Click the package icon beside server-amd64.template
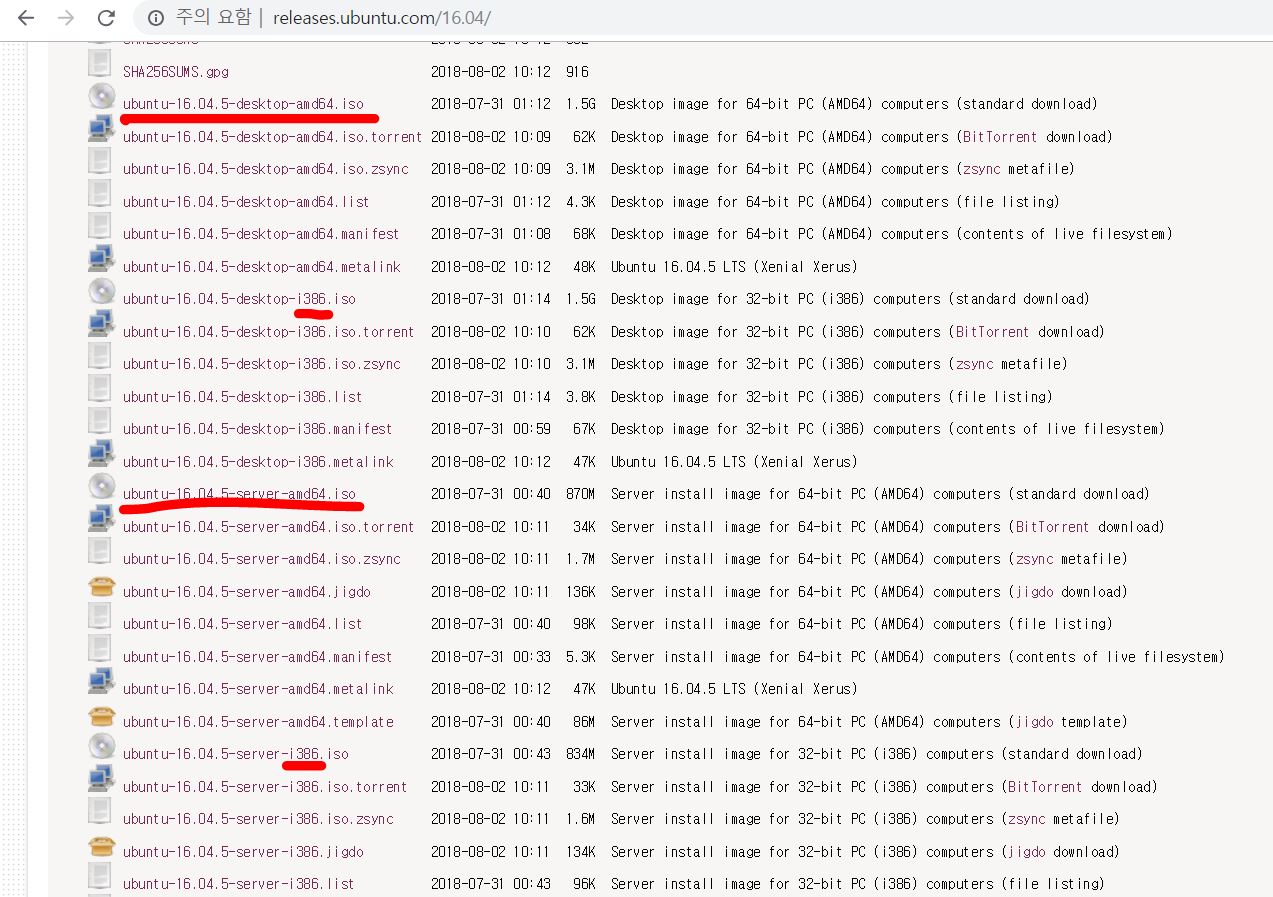 [102, 716]
